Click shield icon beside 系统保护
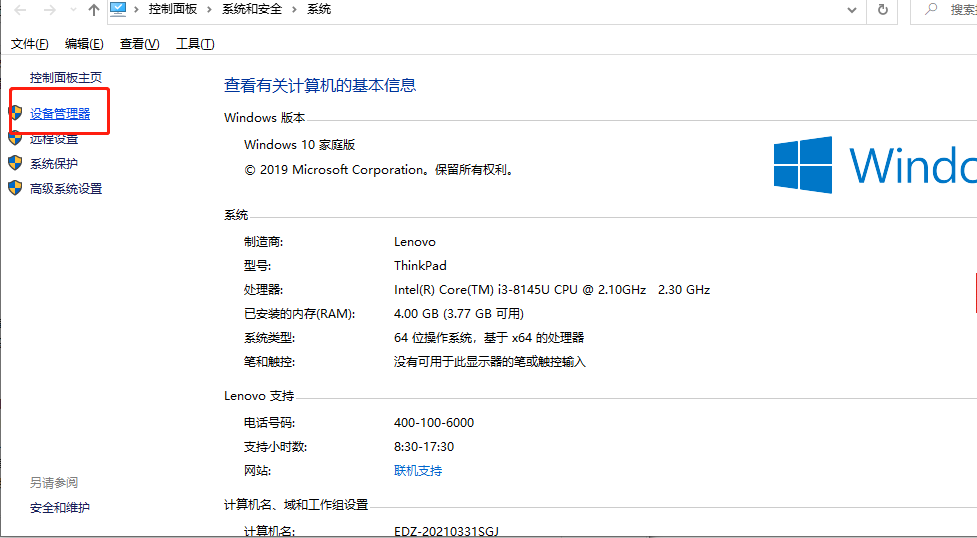977x538 pixels. [x=16, y=163]
